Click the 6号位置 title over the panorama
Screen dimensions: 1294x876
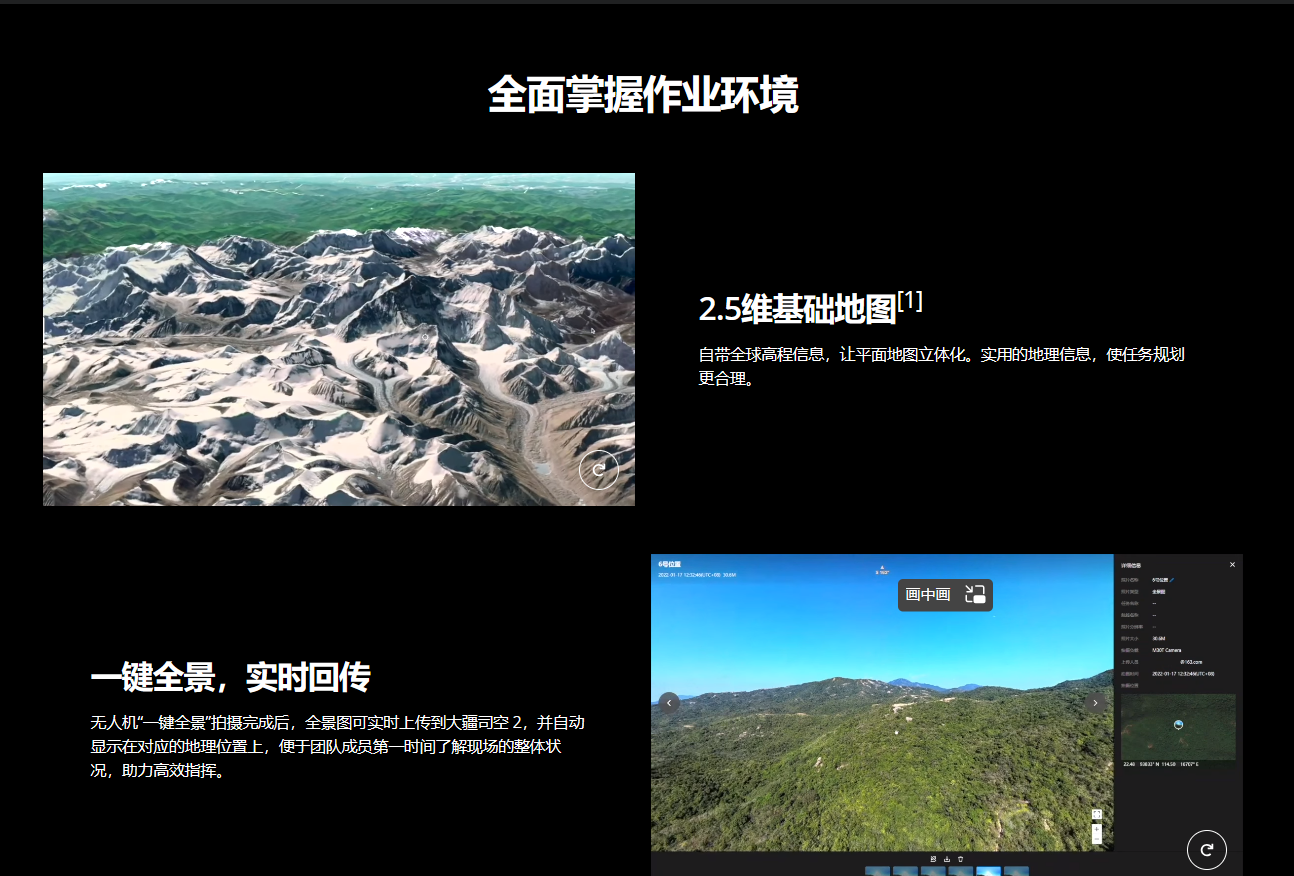point(669,564)
